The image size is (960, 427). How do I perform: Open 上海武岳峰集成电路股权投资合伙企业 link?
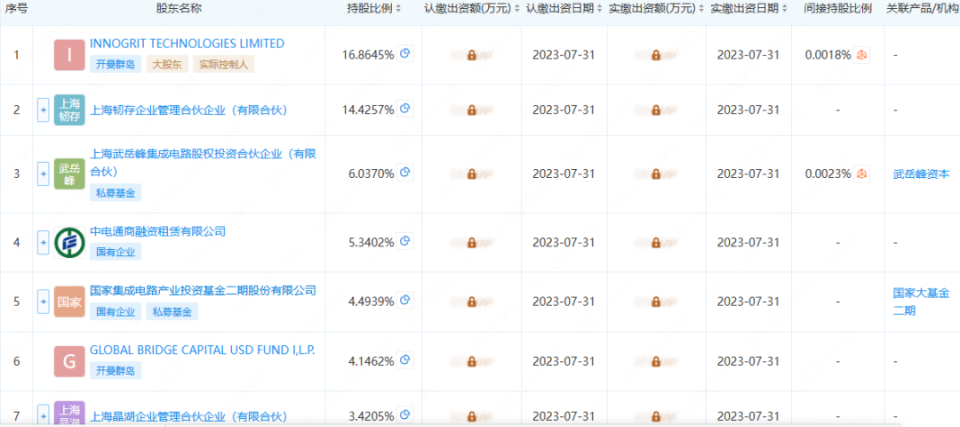(203, 162)
